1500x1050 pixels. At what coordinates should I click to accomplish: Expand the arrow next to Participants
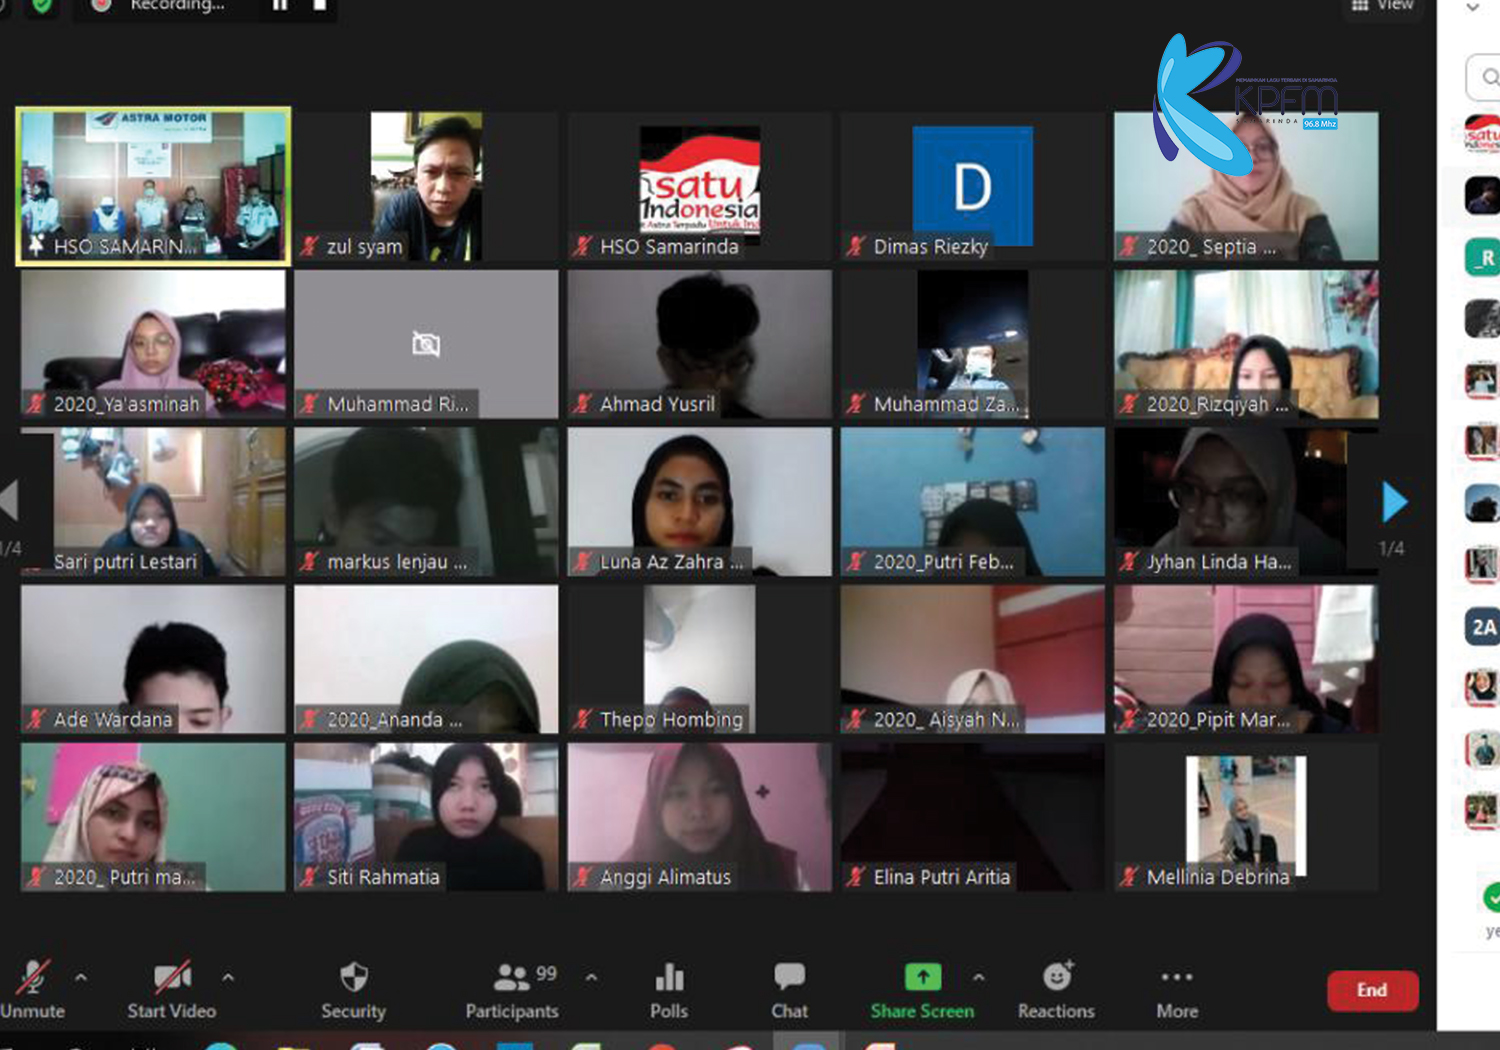point(592,977)
